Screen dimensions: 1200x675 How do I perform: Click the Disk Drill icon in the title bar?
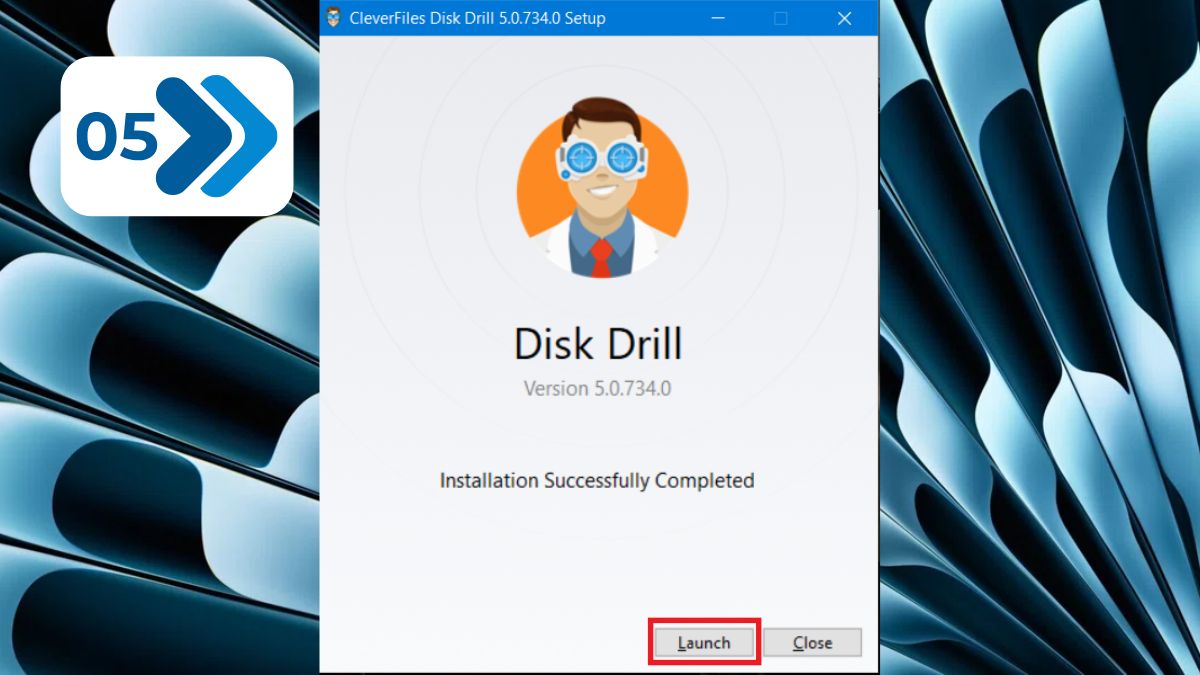click(x=334, y=18)
